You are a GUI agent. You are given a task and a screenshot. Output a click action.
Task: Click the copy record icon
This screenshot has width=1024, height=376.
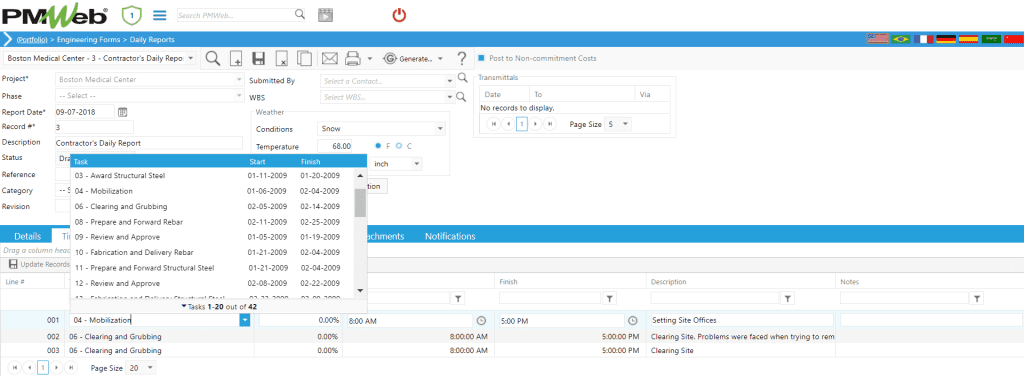(304, 59)
